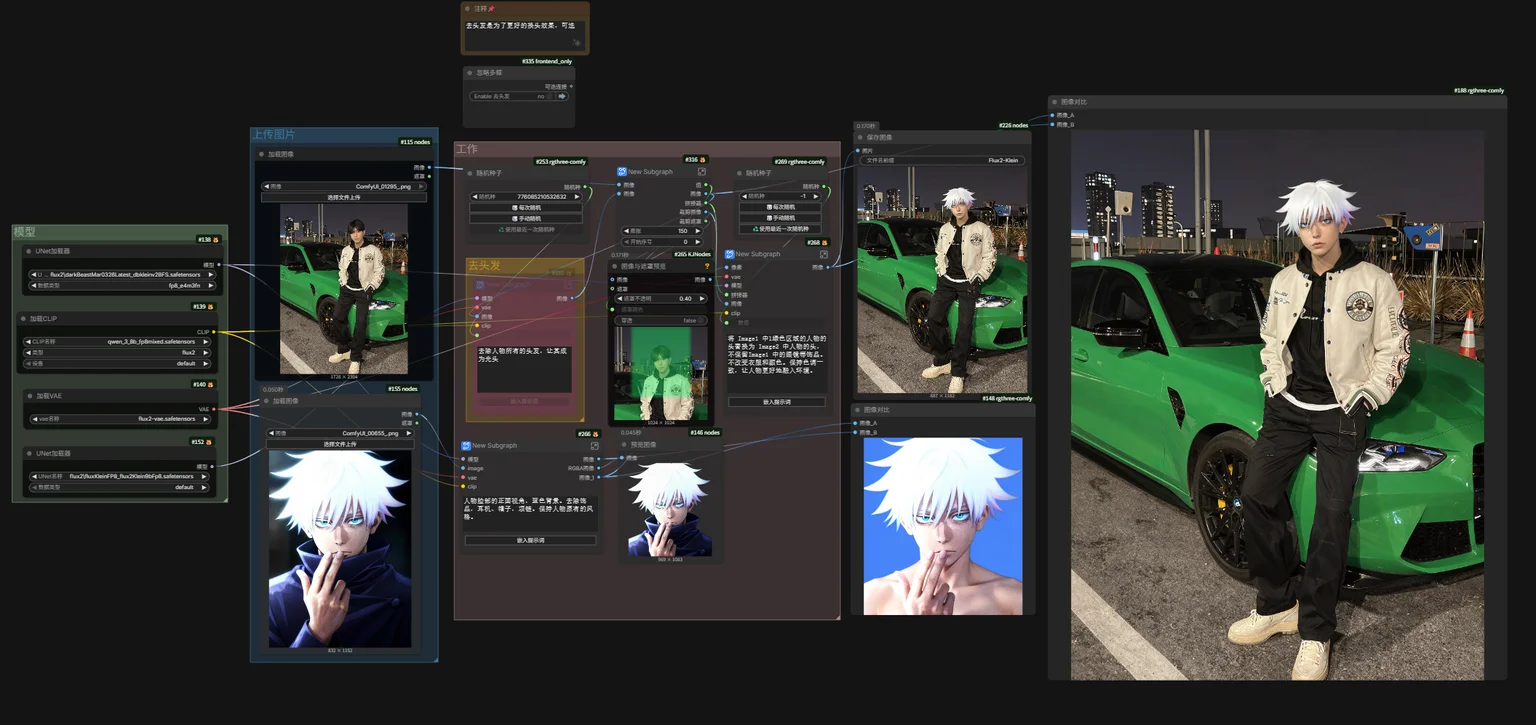Click 选择文件上传 under ComfyUI_00655_.png
This screenshot has width=1536, height=725.
click(x=340, y=444)
